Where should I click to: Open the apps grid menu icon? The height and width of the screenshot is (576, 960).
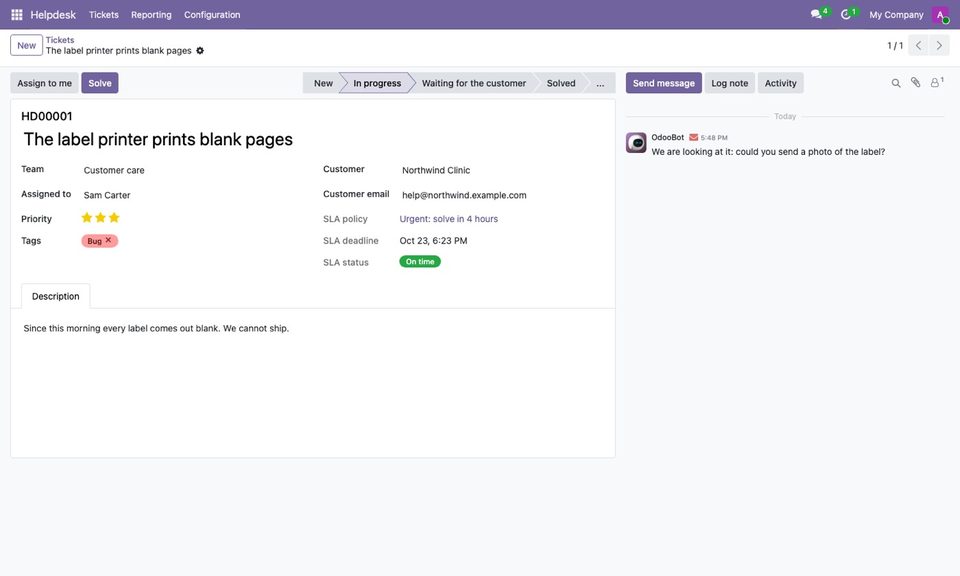[17, 15]
